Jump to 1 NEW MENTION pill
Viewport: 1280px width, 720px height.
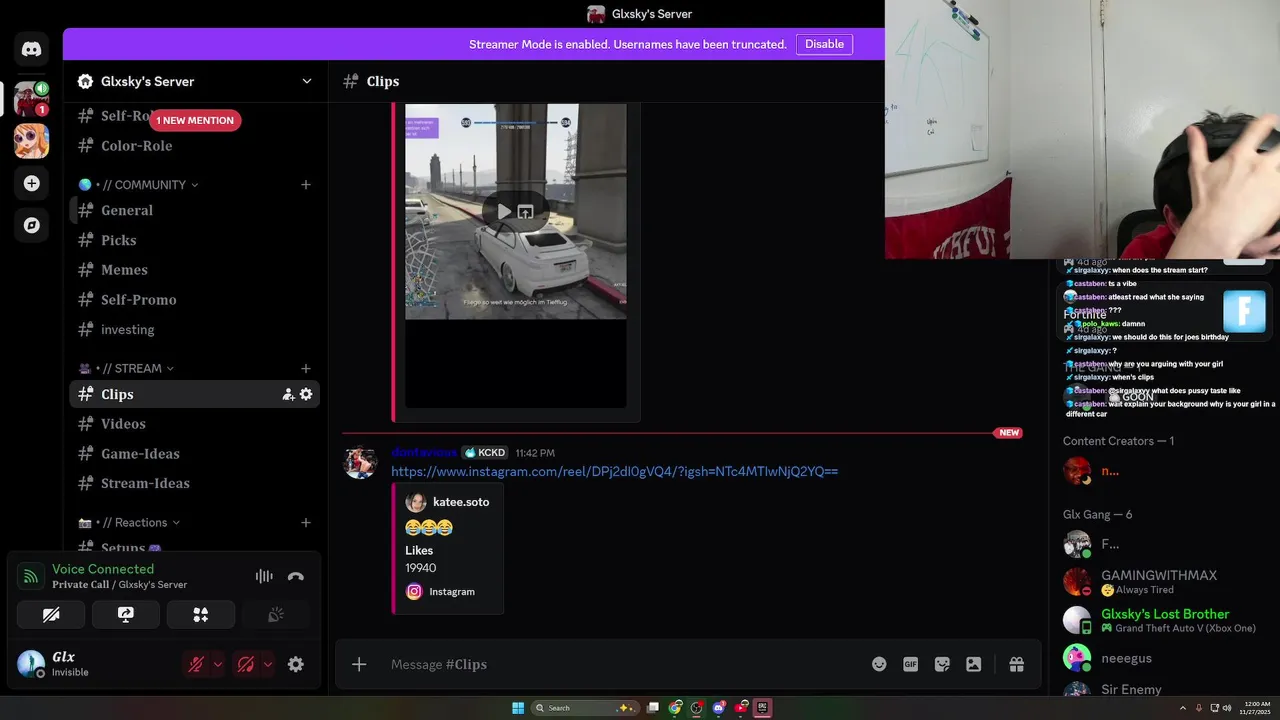coord(195,120)
